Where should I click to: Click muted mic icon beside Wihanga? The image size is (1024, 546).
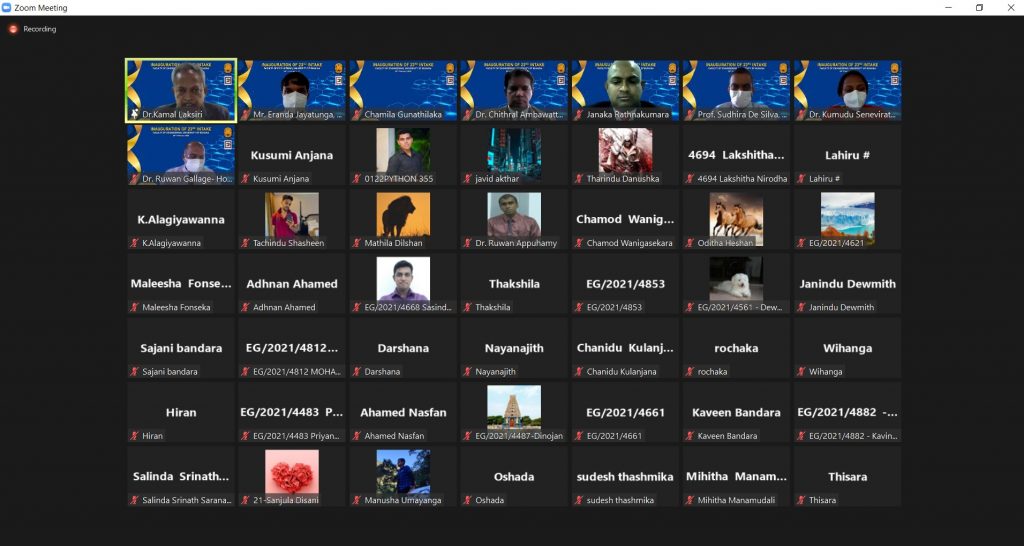click(801, 372)
